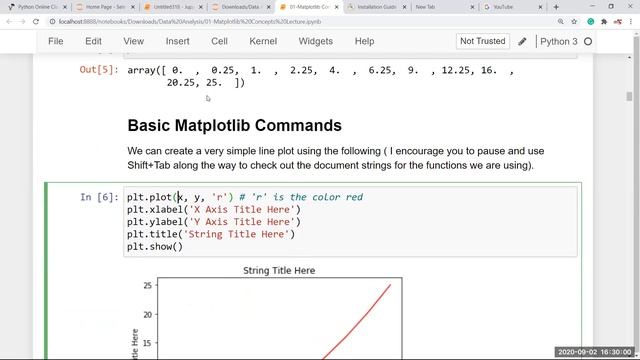Screen dimensions: 640x360
Task: Click the red extension icon
Action: (x=618, y=22)
